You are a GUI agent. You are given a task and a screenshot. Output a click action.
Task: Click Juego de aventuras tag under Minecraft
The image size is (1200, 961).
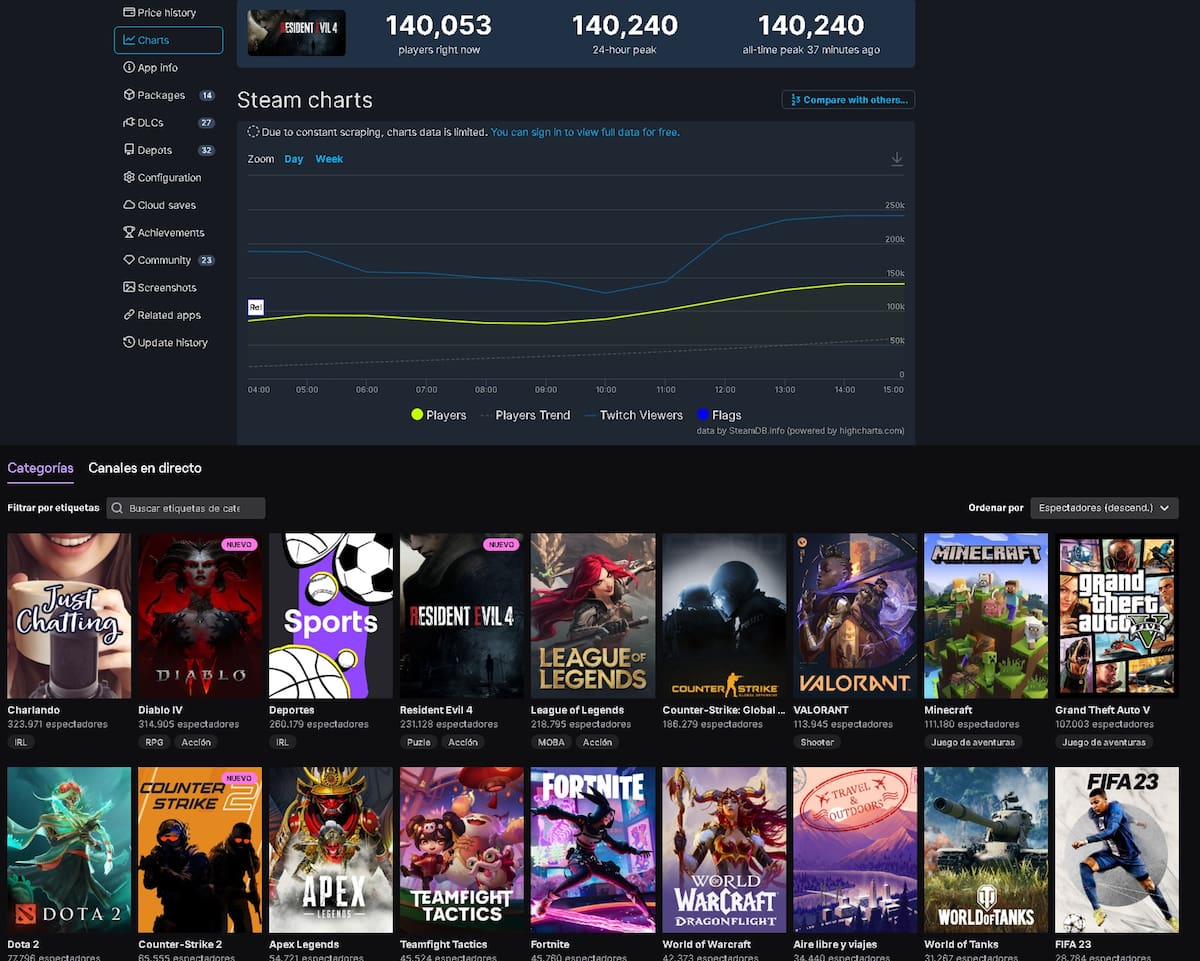[973, 742]
